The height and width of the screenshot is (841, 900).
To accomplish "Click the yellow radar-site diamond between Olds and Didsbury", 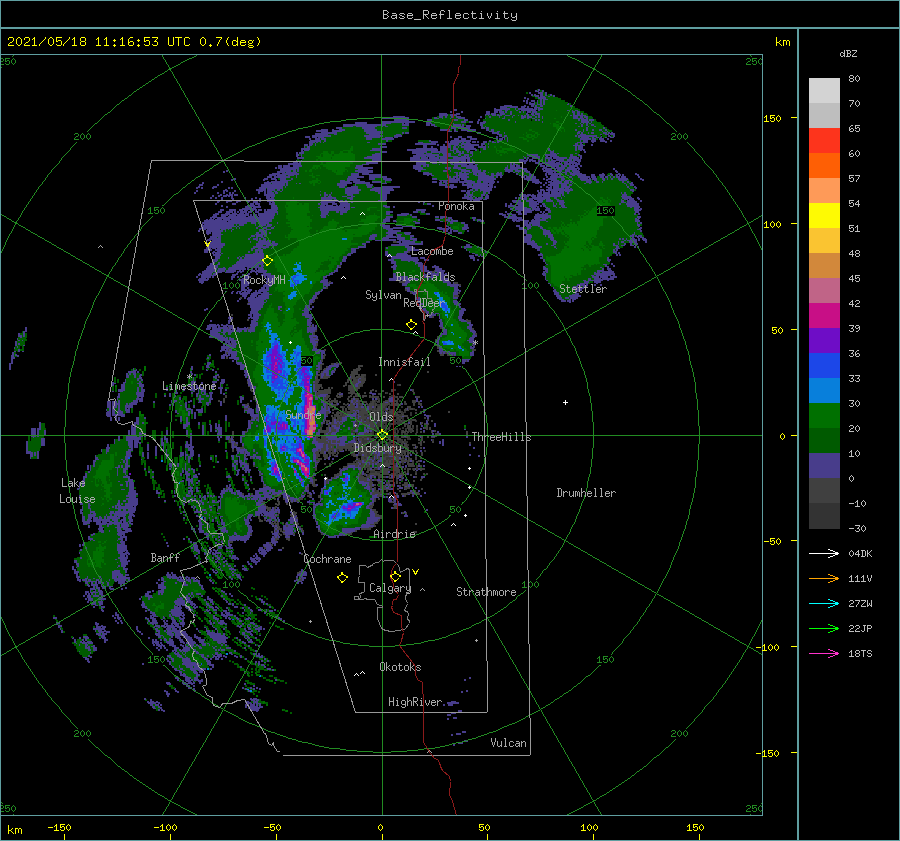I will click(x=382, y=435).
